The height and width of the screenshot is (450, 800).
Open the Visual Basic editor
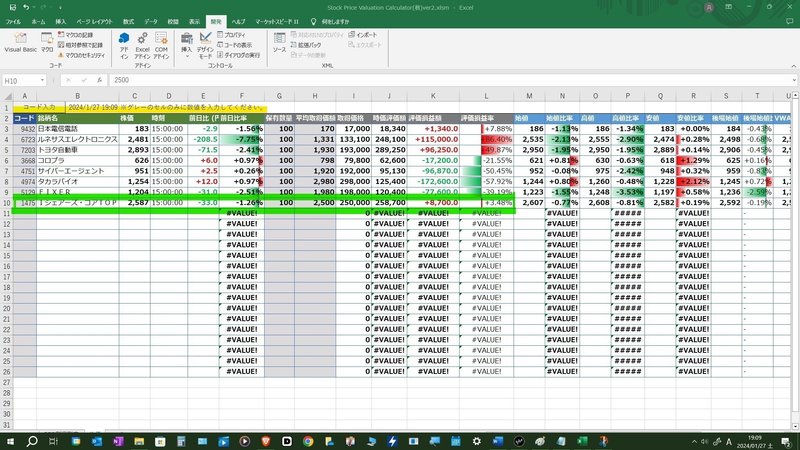click(x=20, y=43)
